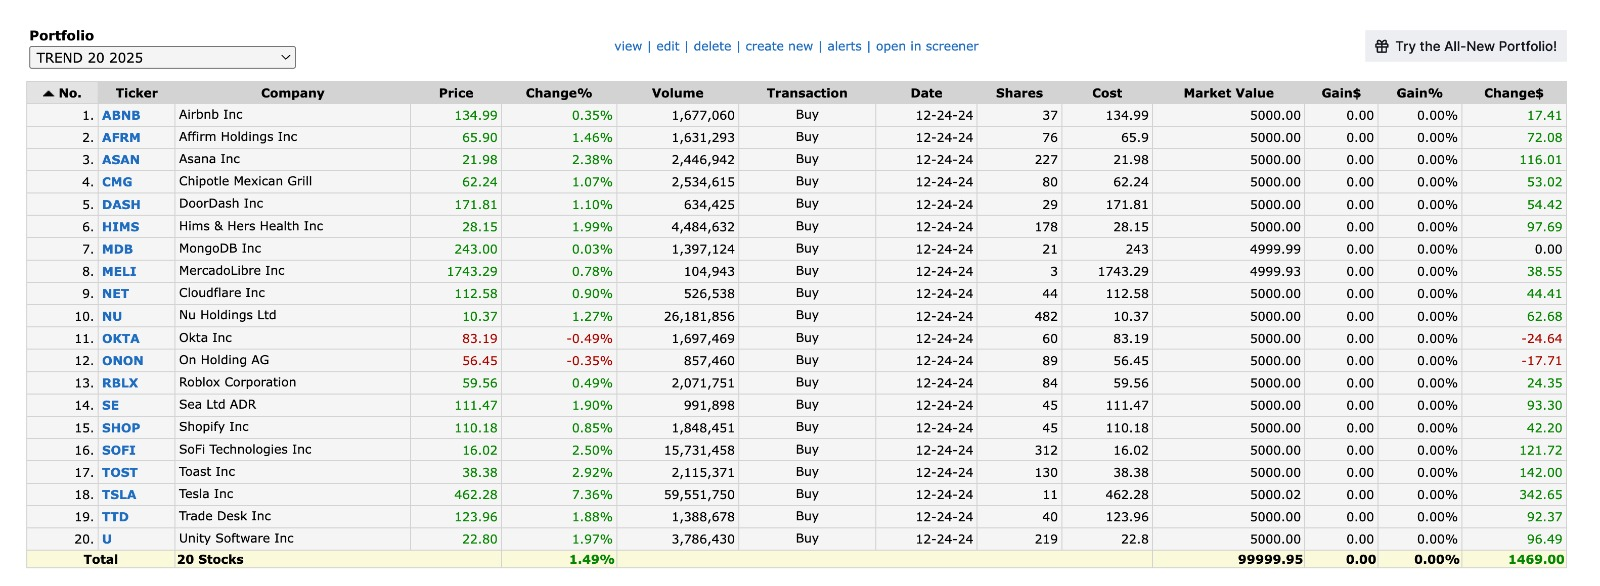Click the 20 Stocks total label

[211, 560]
